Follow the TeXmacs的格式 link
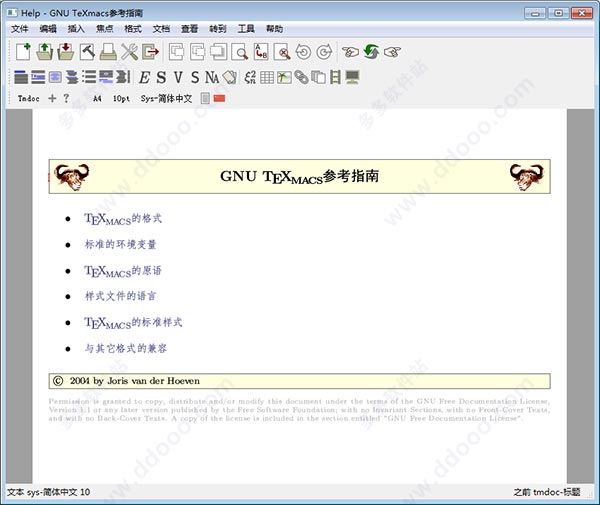Image resolution: width=600 pixels, height=505 pixels. coord(123,219)
